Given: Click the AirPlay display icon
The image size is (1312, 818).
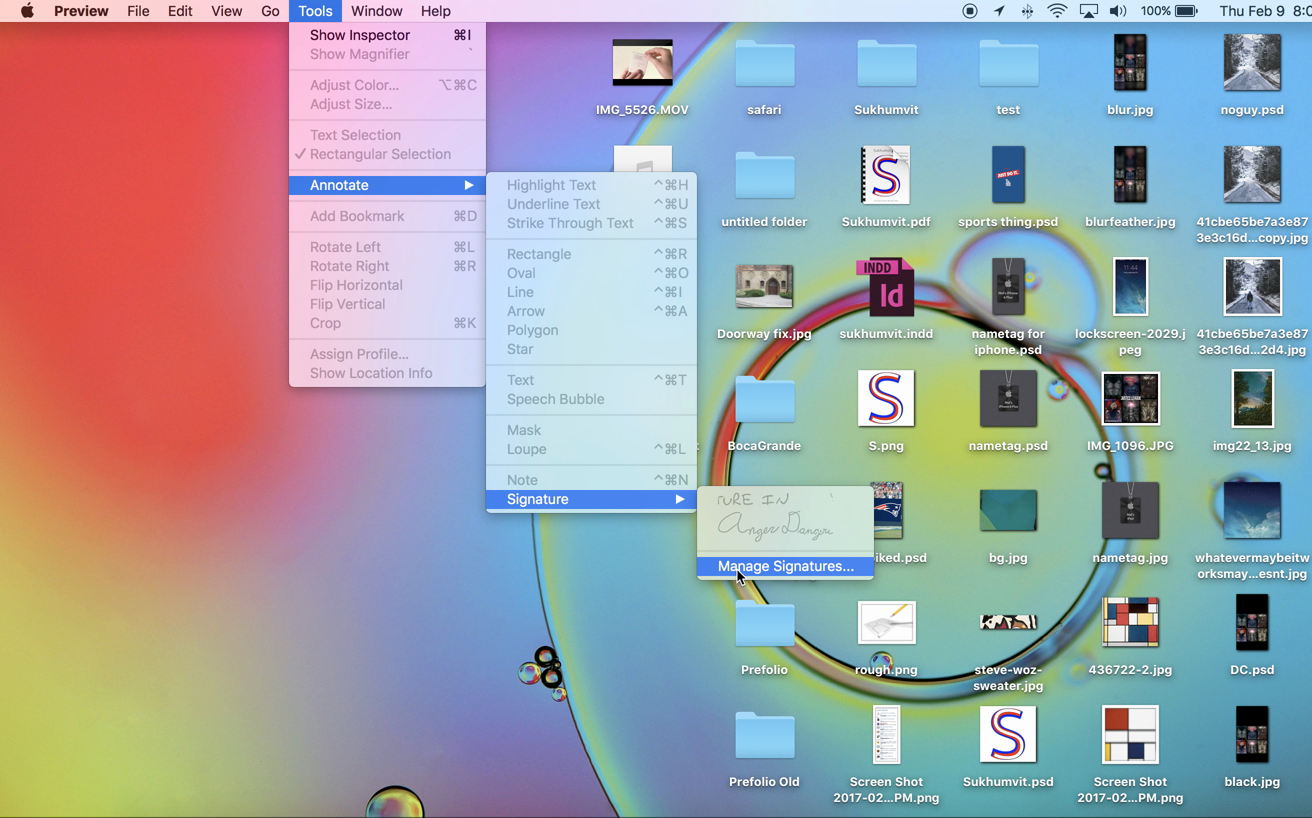Looking at the screenshot, I should click(1088, 11).
